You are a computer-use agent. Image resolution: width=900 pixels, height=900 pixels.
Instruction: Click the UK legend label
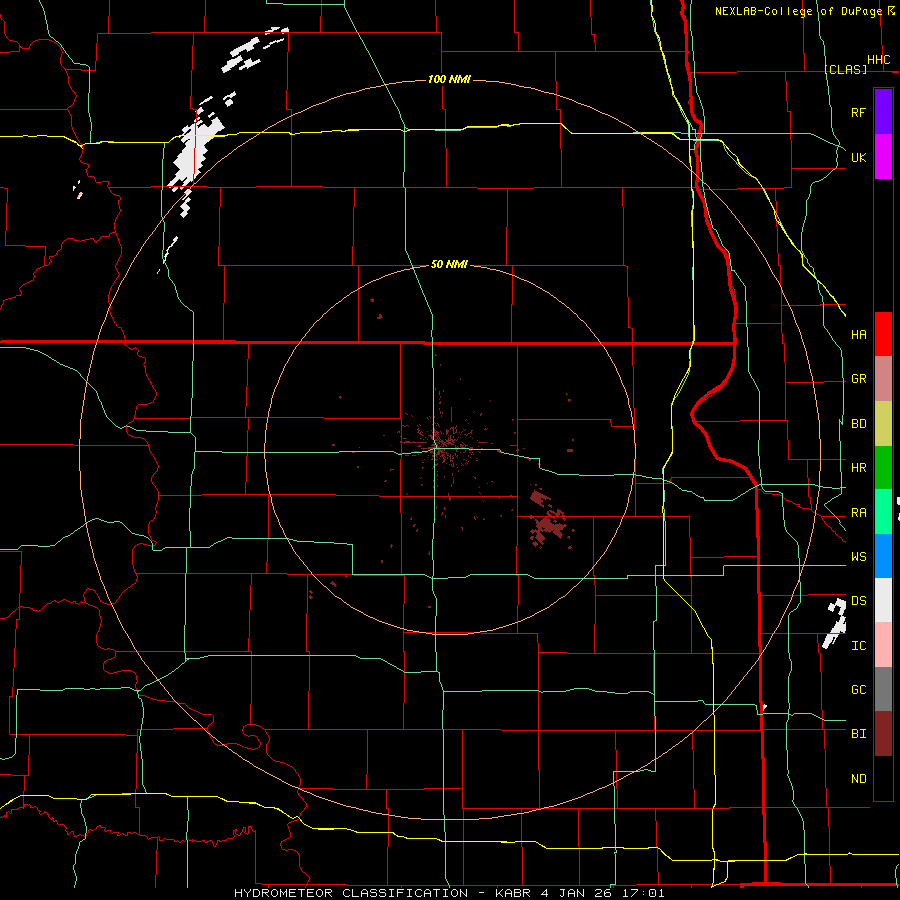coord(858,157)
